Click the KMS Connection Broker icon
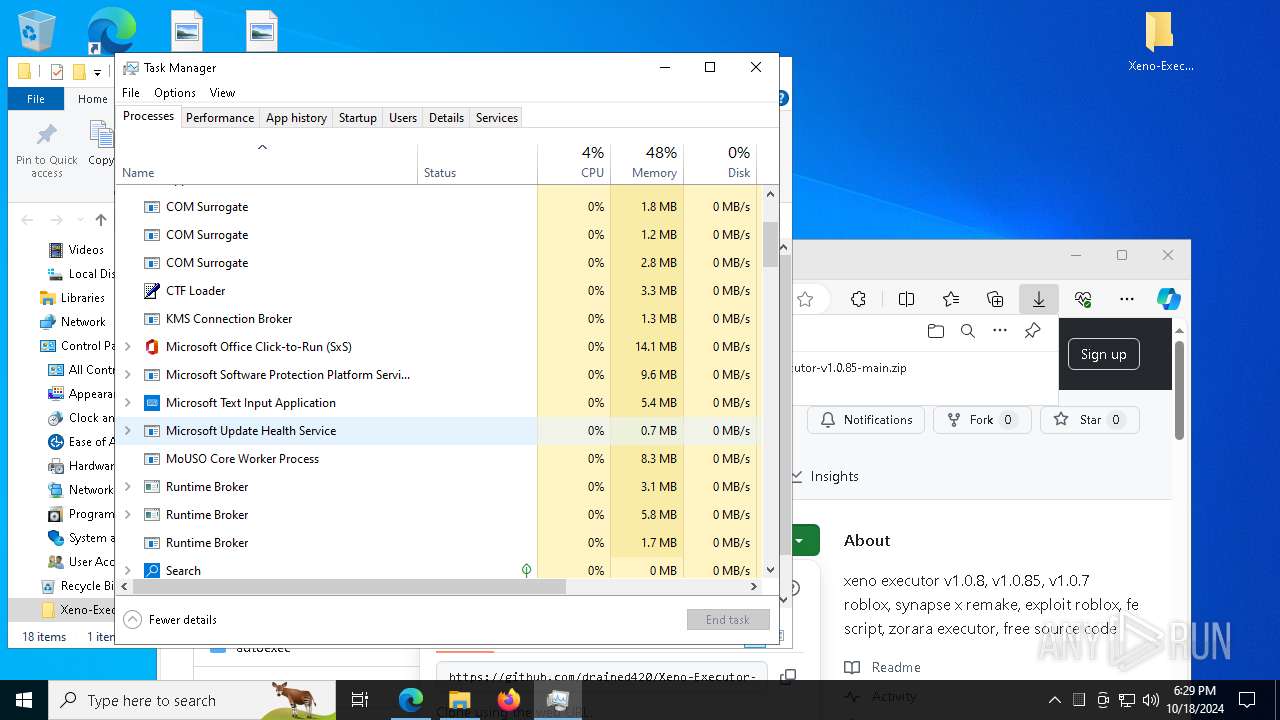The height and width of the screenshot is (720, 1280). point(152,319)
